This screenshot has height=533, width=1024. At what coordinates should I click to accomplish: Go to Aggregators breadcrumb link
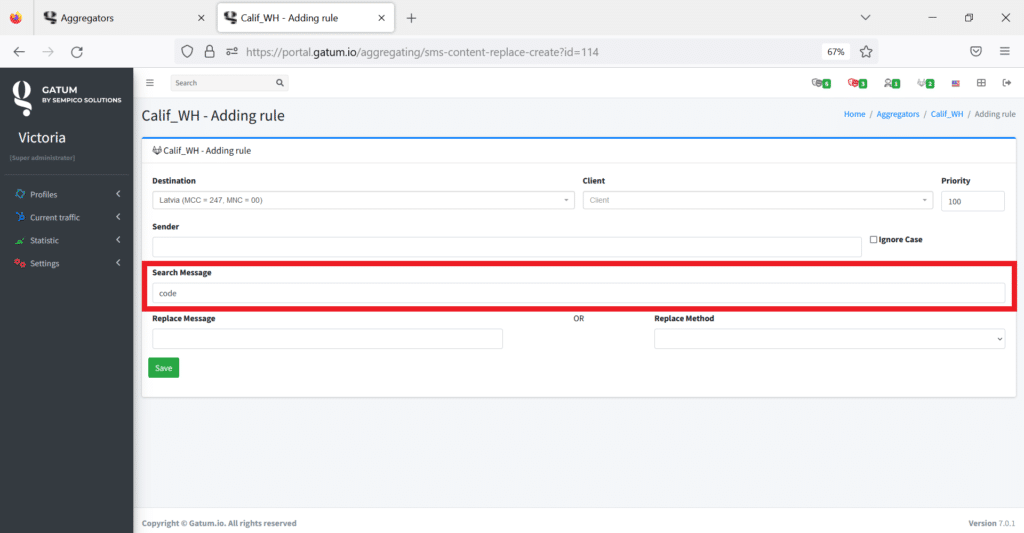(x=897, y=114)
